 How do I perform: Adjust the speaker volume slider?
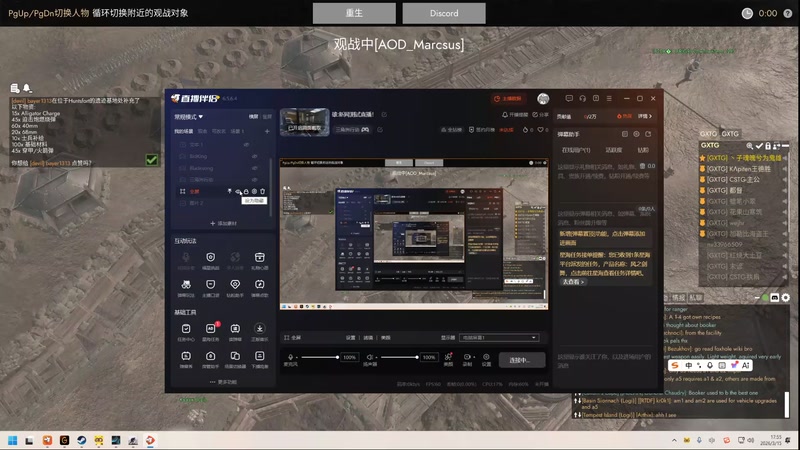[x=399, y=357]
